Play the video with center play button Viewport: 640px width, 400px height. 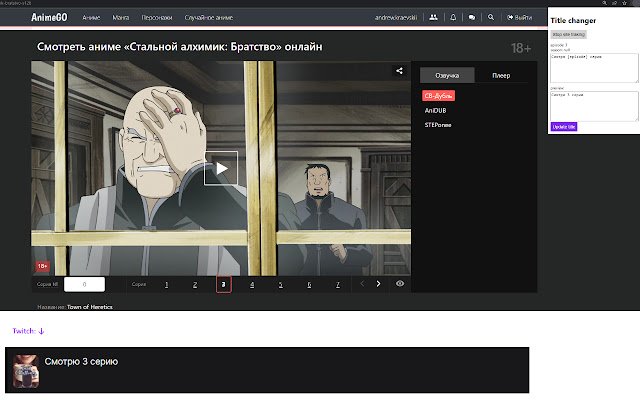[x=221, y=168]
